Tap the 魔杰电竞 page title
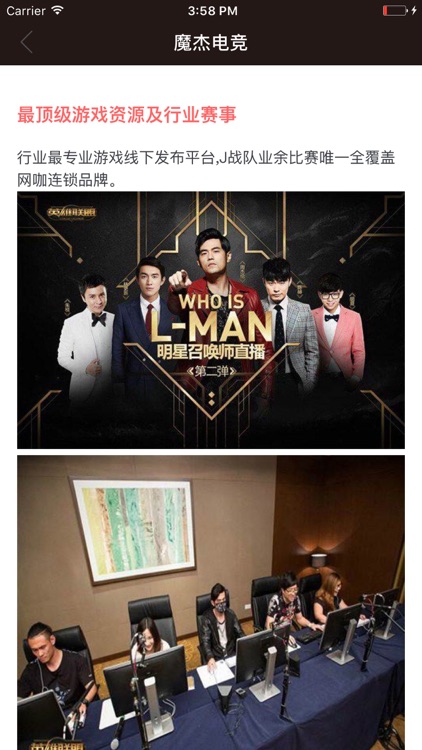This screenshot has height=750, width=422. (211, 43)
